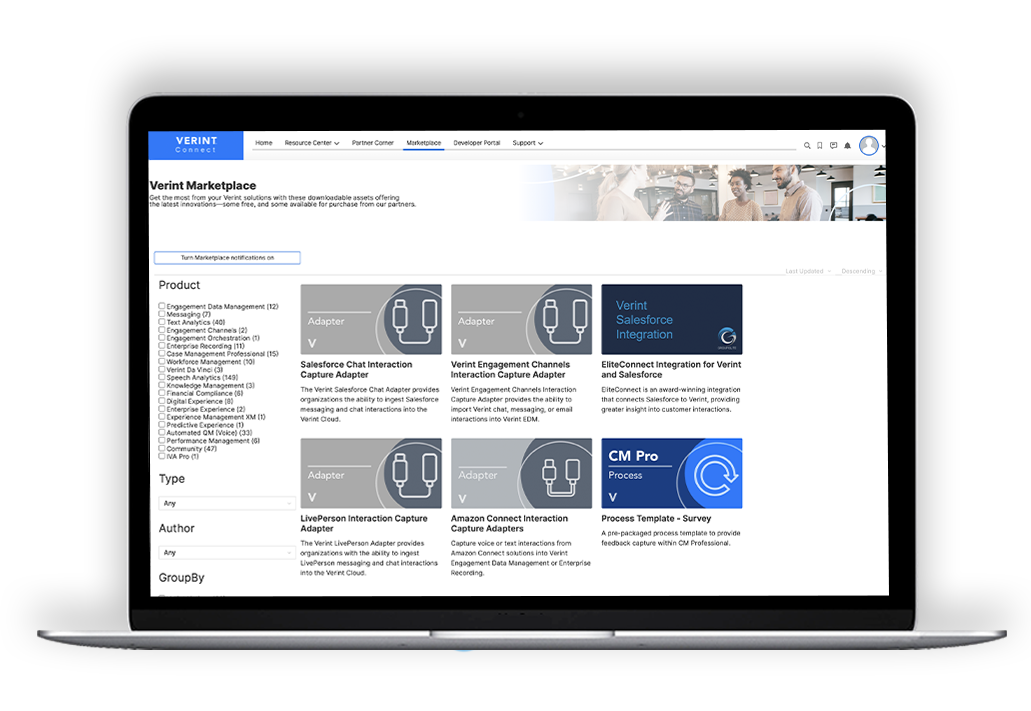Screen dimensions: 1031x711
Task: Open the Type Any dropdown
Action: coord(227,502)
